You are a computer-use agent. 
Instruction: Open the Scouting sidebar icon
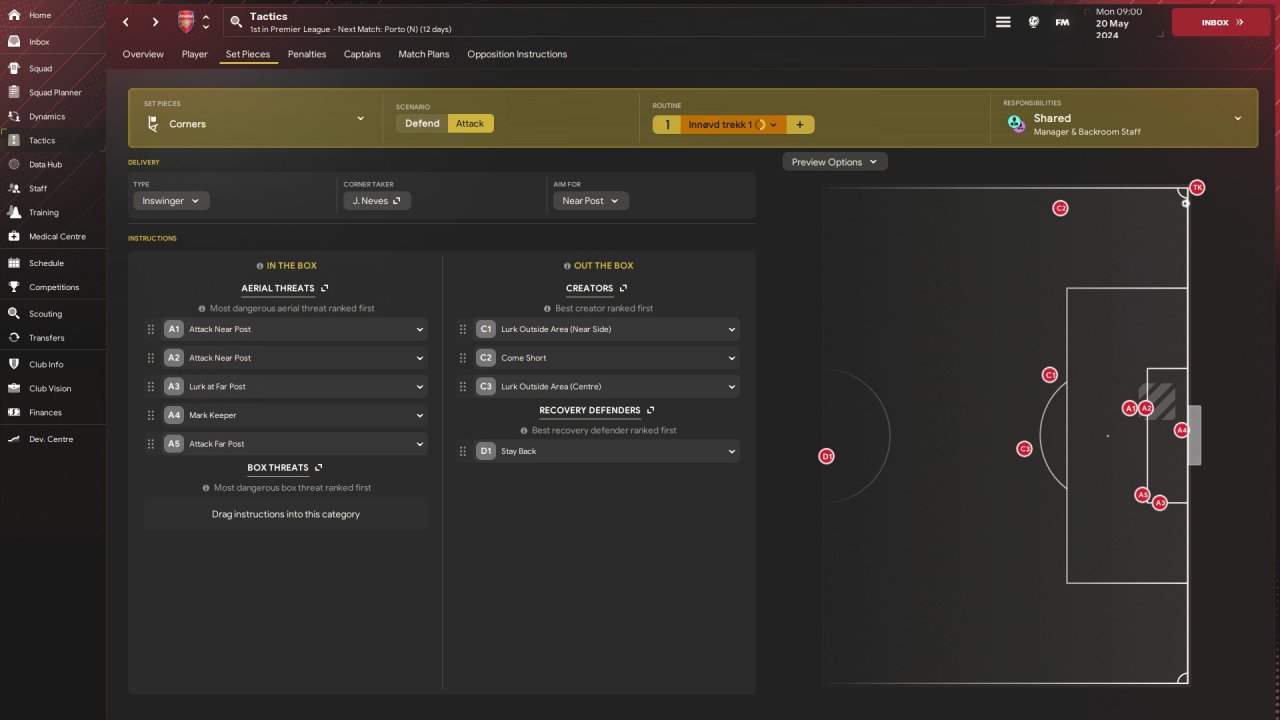tap(14, 313)
